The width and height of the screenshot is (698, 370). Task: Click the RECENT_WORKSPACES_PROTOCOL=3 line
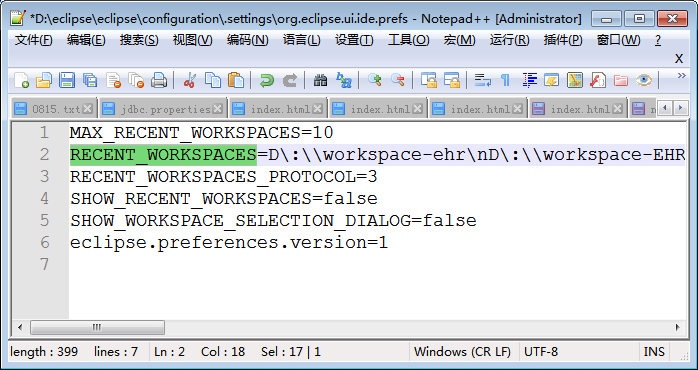[223, 177]
